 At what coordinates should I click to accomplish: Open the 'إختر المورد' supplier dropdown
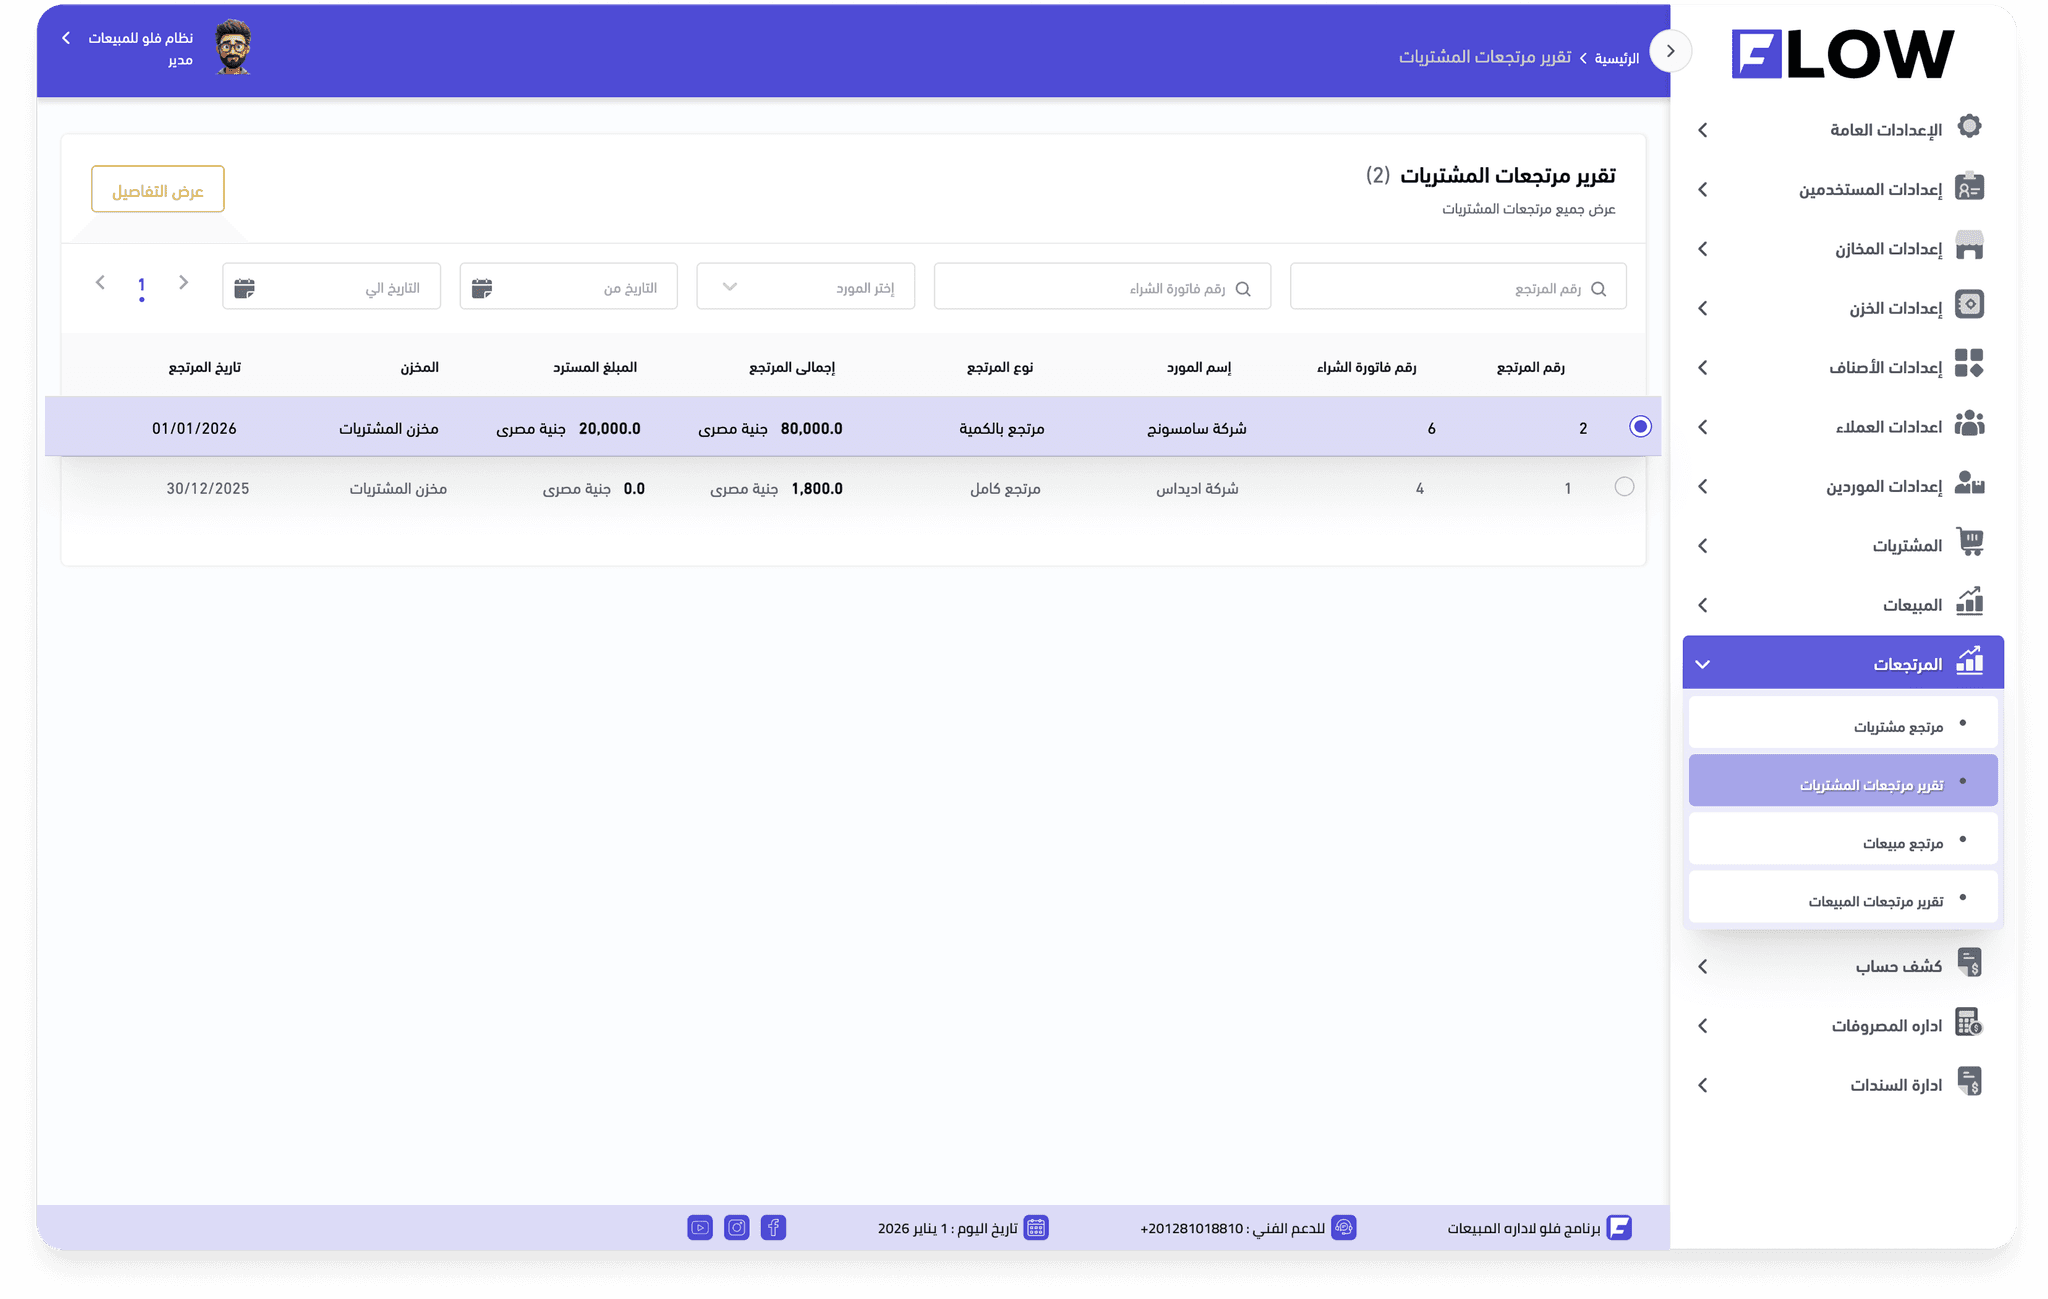[x=805, y=287]
